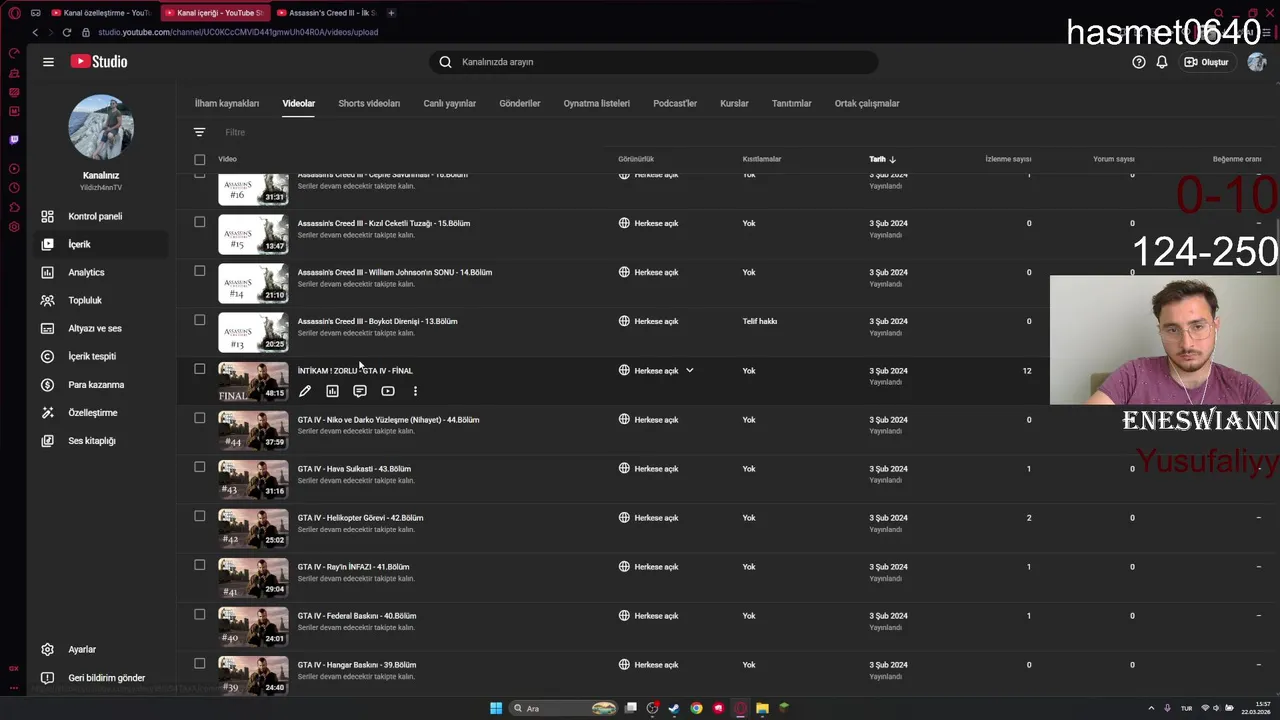Click the Oluştur create button
Image resolution: width=1280 pixels, height=720 pixels.
(x=1207, y=62)
